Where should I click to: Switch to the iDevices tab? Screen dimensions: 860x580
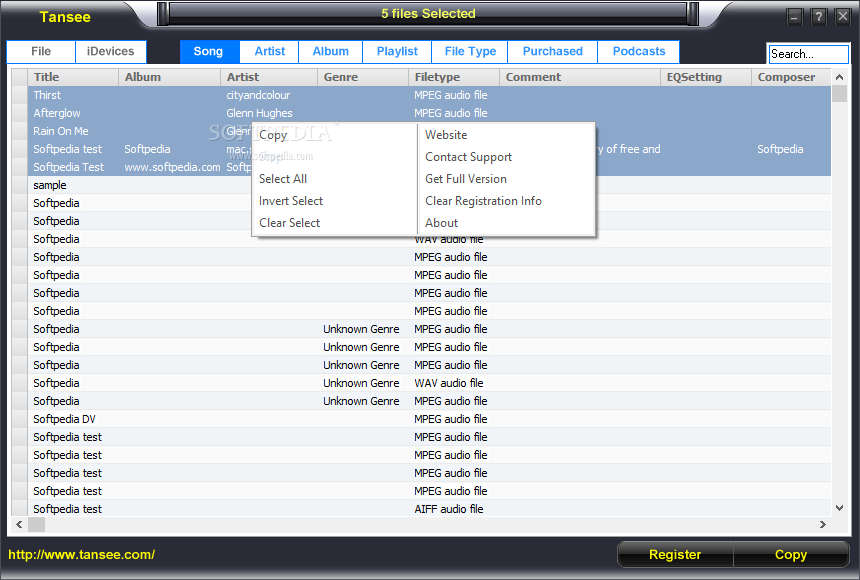(x=111, y=52)
